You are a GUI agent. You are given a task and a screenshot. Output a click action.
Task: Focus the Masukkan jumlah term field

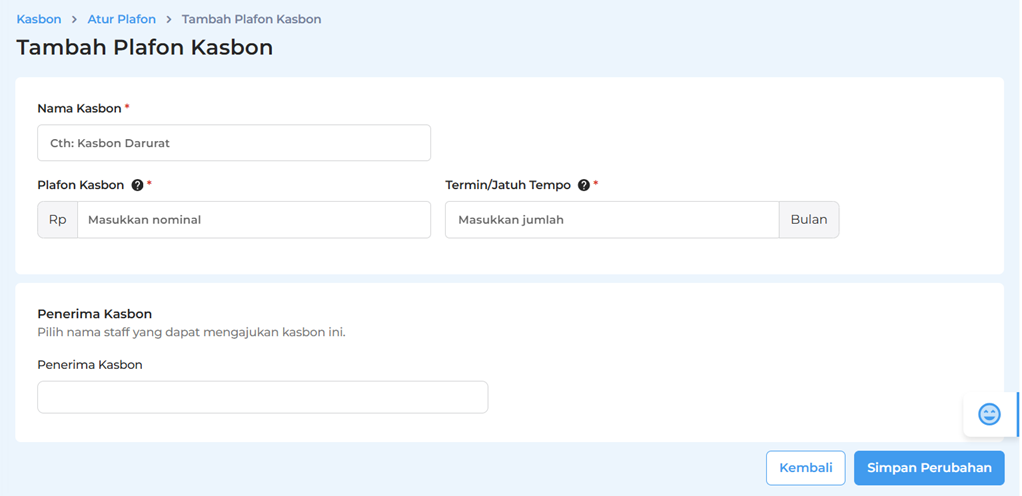click(x=611, y=220)
